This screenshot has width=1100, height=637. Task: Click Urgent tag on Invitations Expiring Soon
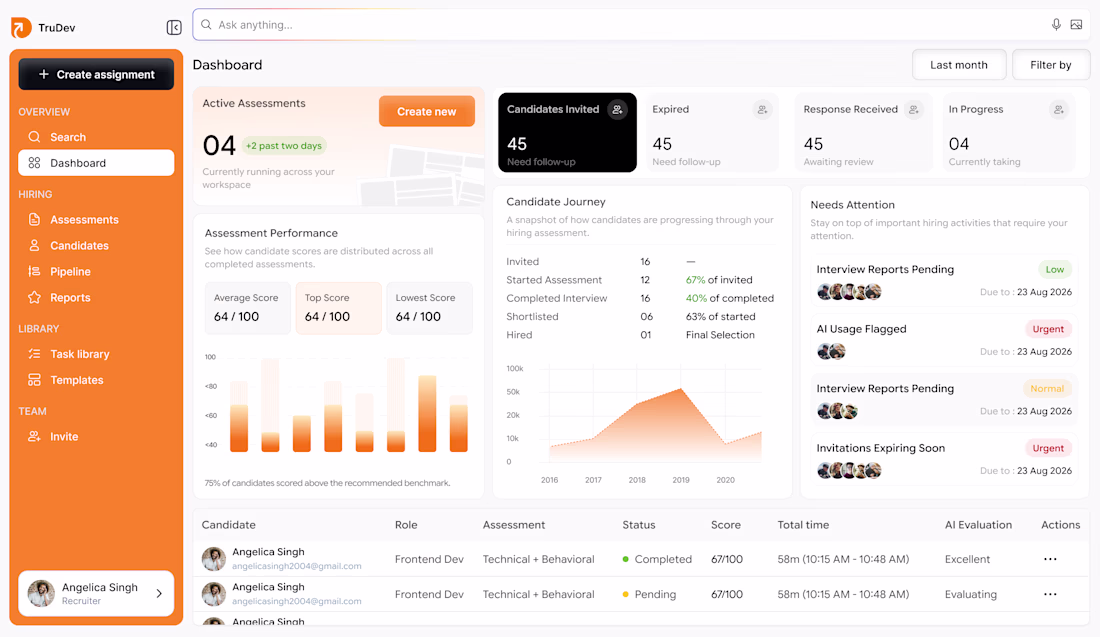(1048, 448)
